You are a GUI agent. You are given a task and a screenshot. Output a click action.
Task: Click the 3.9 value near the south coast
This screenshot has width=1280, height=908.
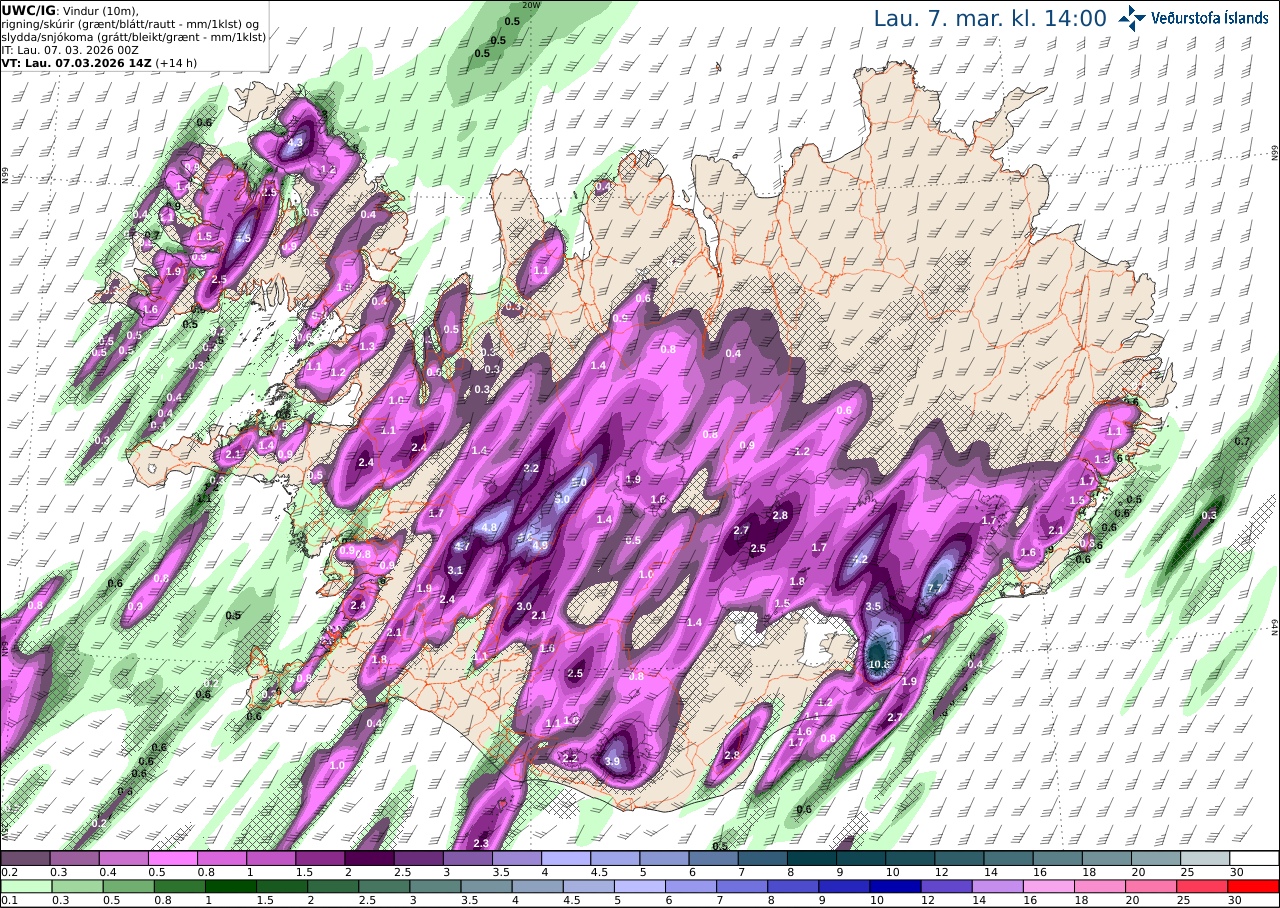coord(613,762)
